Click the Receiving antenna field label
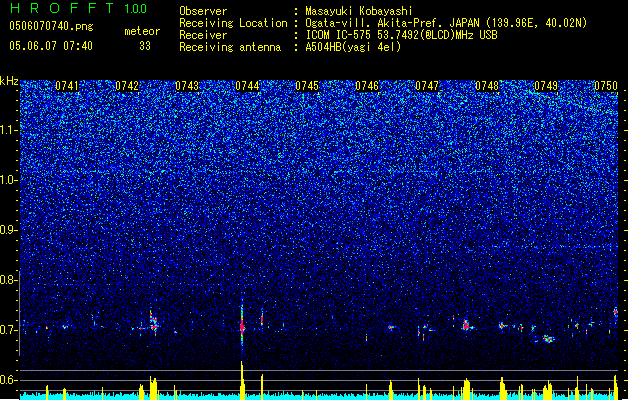This screenshot has height=400, width=629. click(x=230, y=47)
